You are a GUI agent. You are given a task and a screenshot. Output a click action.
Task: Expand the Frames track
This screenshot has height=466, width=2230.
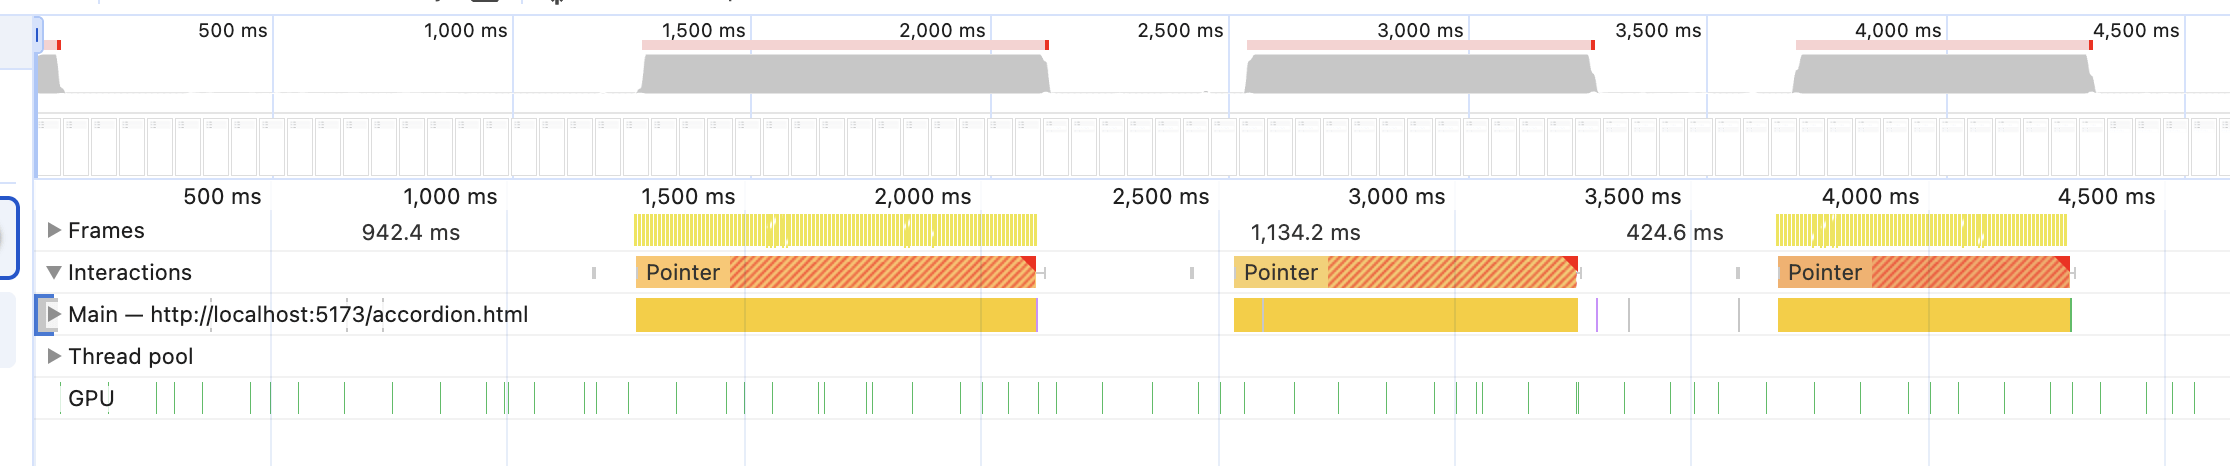click(x=54, y=231)
